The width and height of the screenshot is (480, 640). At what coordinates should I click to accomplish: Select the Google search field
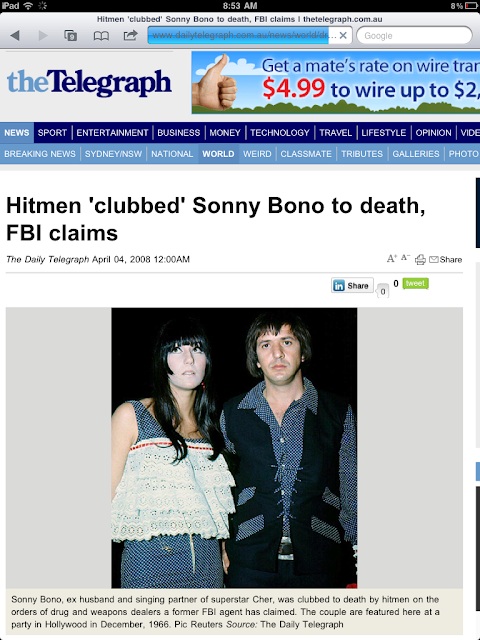point(414,36)
